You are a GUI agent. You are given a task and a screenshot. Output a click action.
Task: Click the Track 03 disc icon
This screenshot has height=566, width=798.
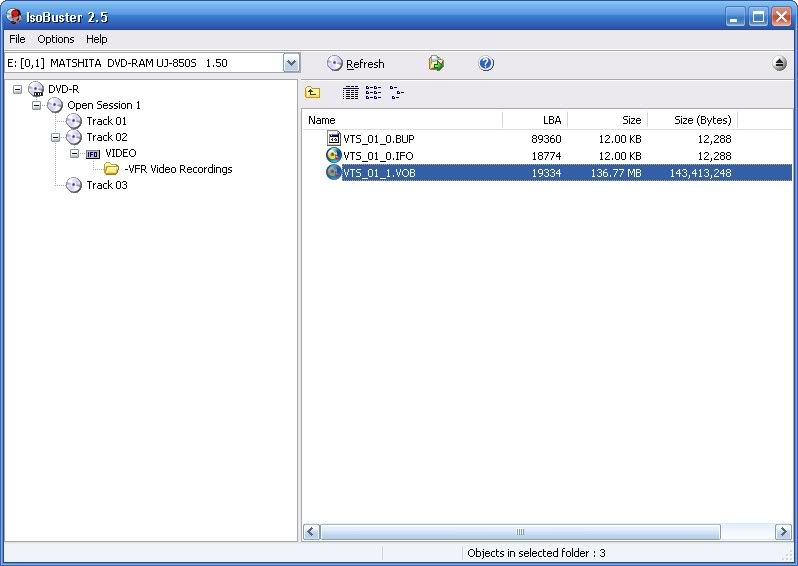(x=74, y=185)
